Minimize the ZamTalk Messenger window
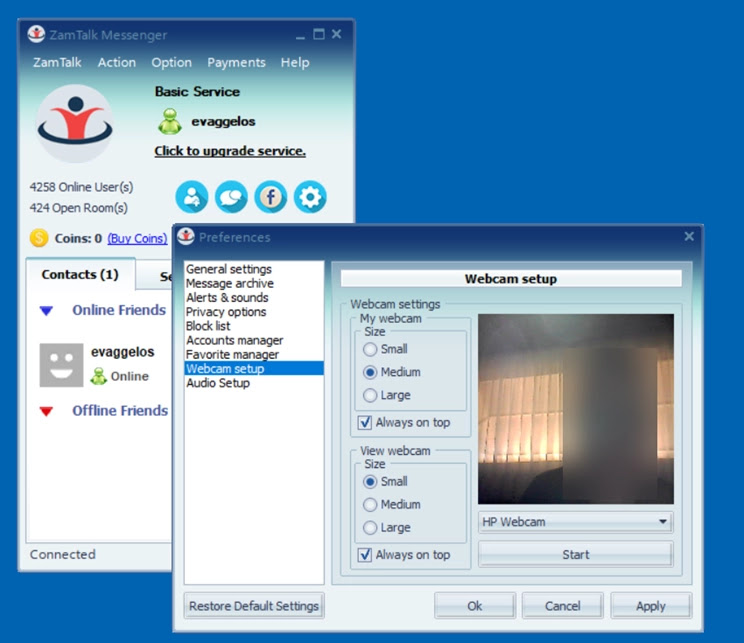The width and height of the screenshot is (744, 643). coord(300,35)
